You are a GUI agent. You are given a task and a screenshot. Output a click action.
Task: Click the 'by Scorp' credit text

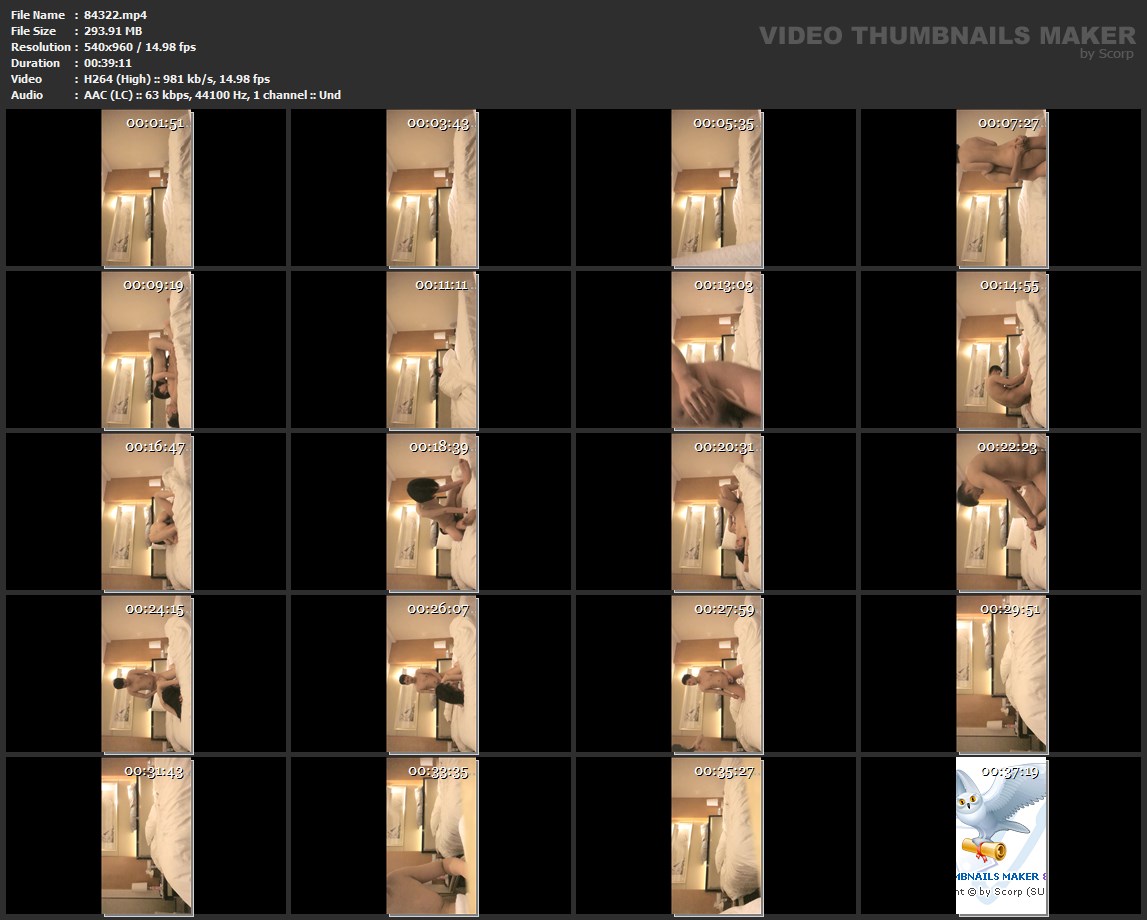tap(1106, 54)
